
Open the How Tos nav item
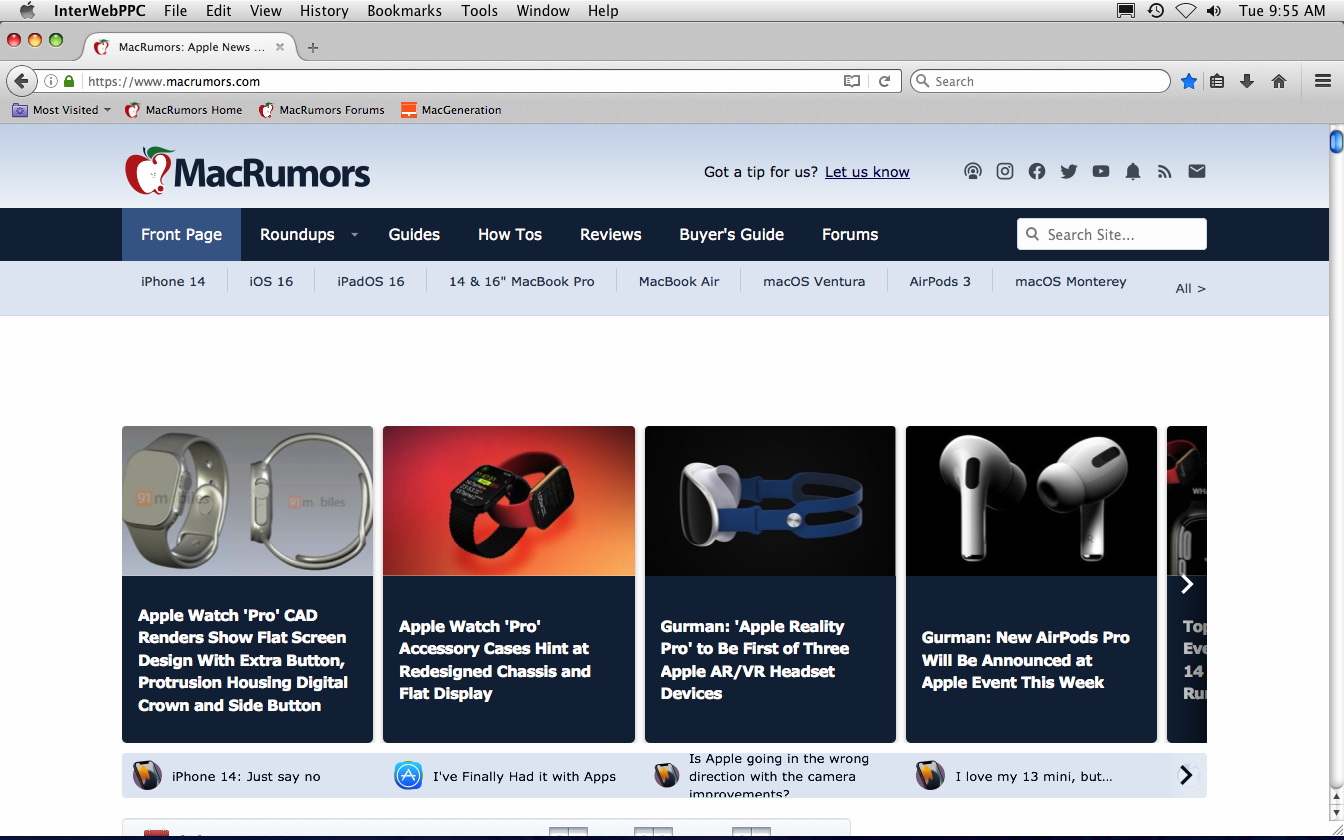tap(510, 234)
